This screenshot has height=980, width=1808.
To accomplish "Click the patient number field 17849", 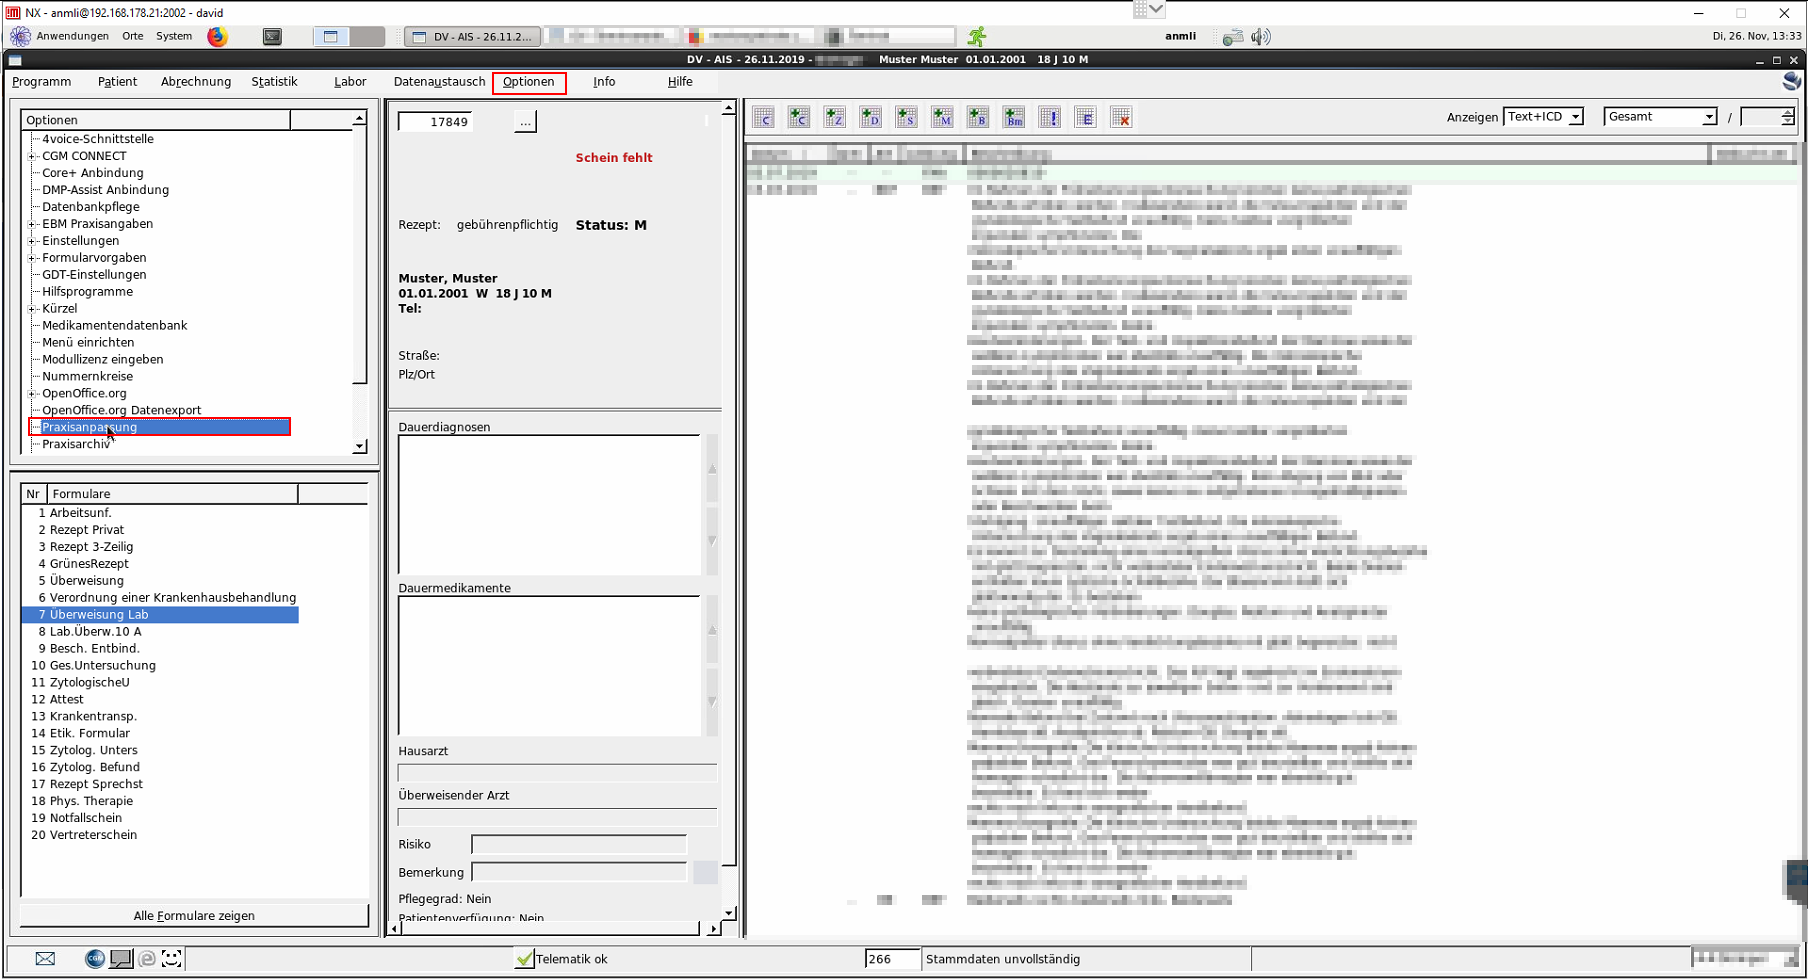I will (x=436, y=122).
